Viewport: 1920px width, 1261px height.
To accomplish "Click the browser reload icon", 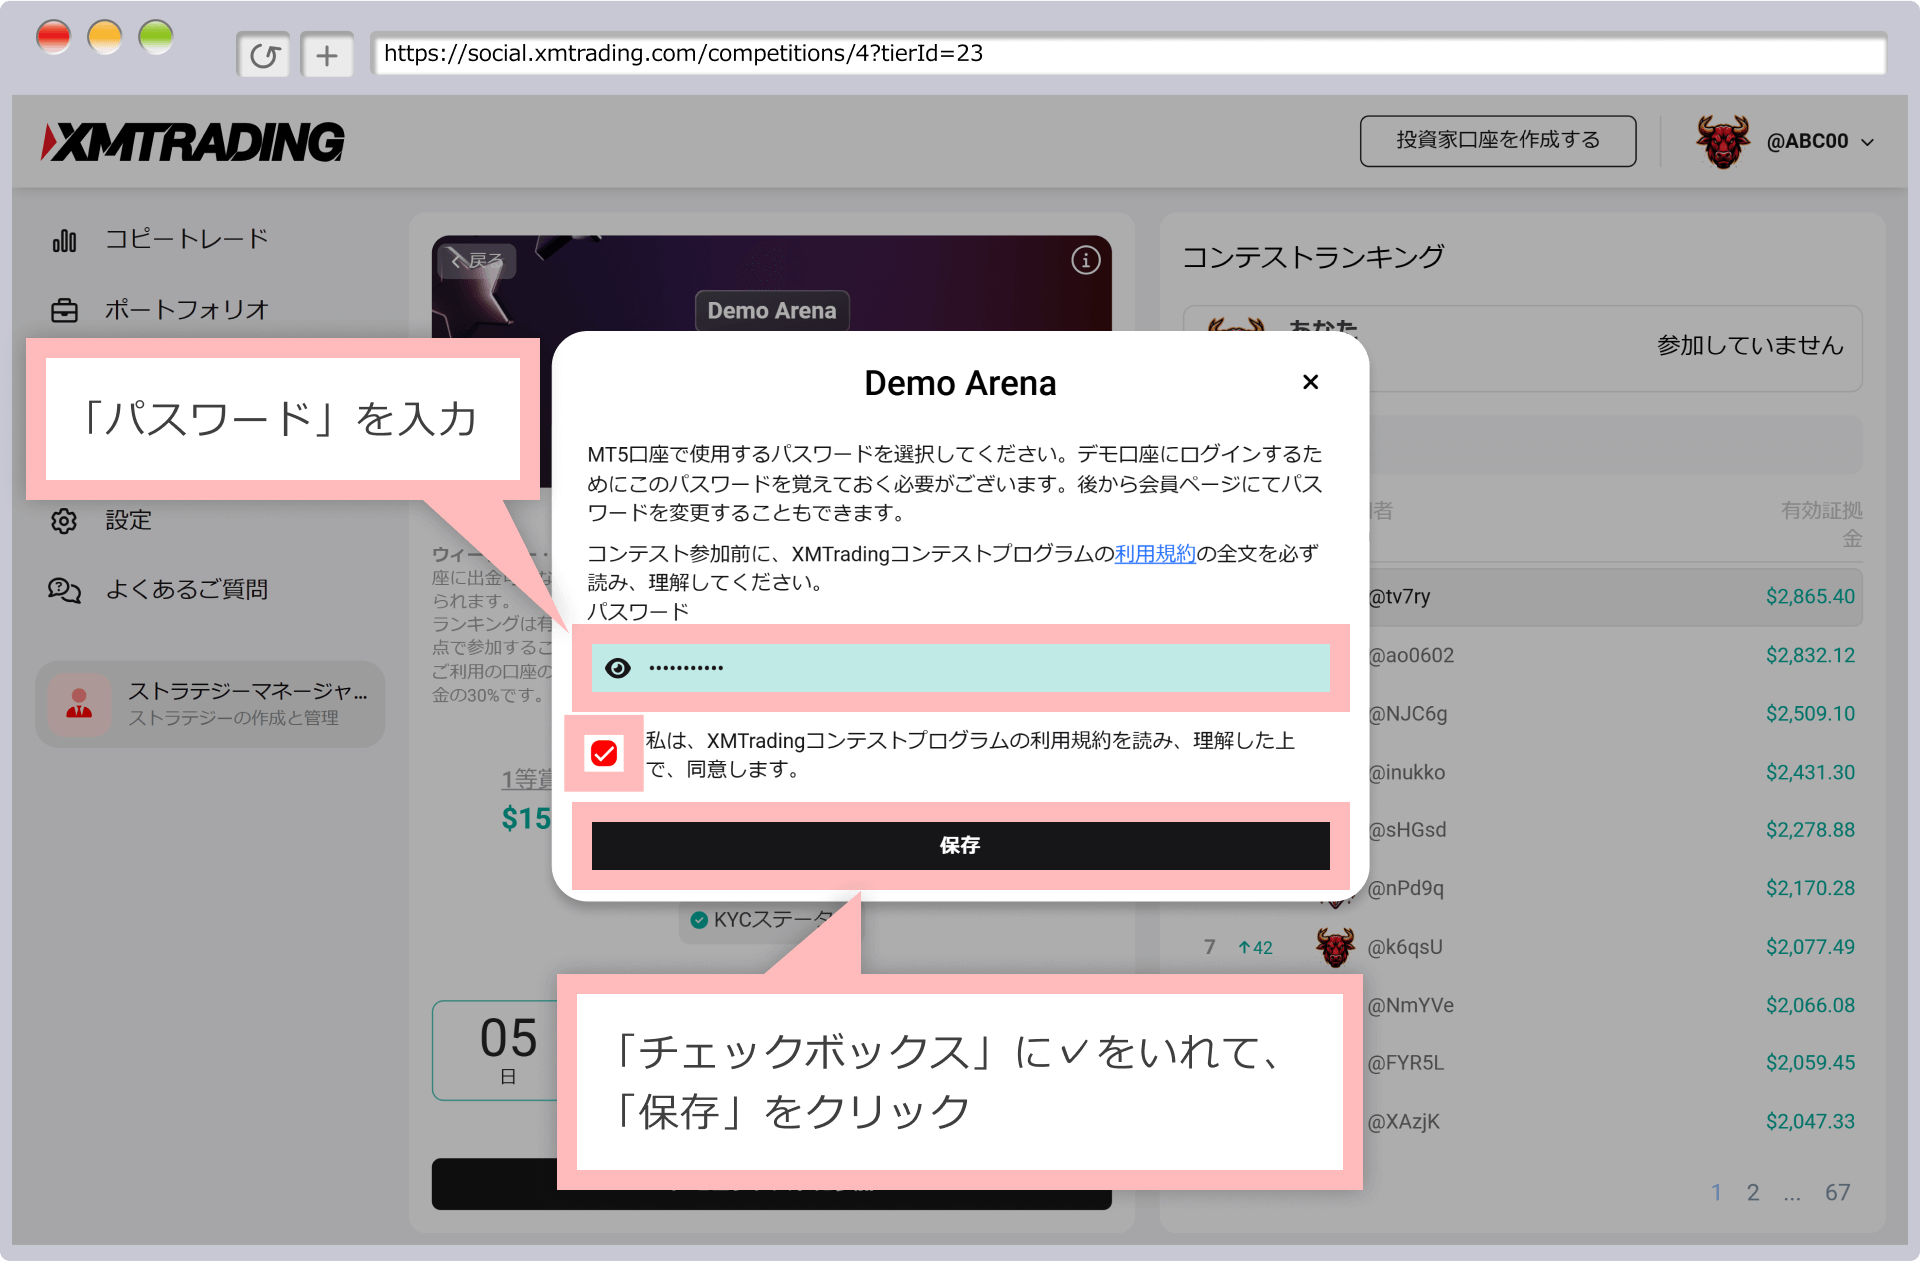I will pyautogui.click(x=264, y=55).
